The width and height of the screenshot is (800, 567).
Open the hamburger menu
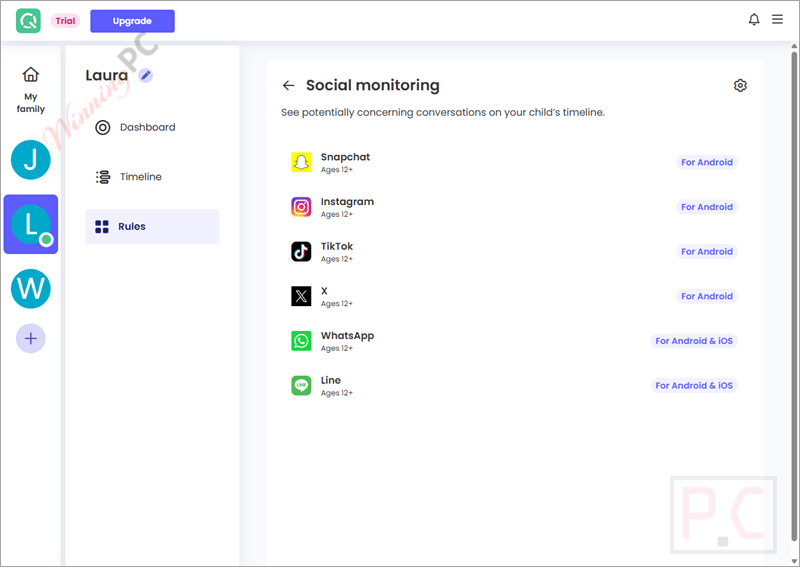(x=777, y=19)
